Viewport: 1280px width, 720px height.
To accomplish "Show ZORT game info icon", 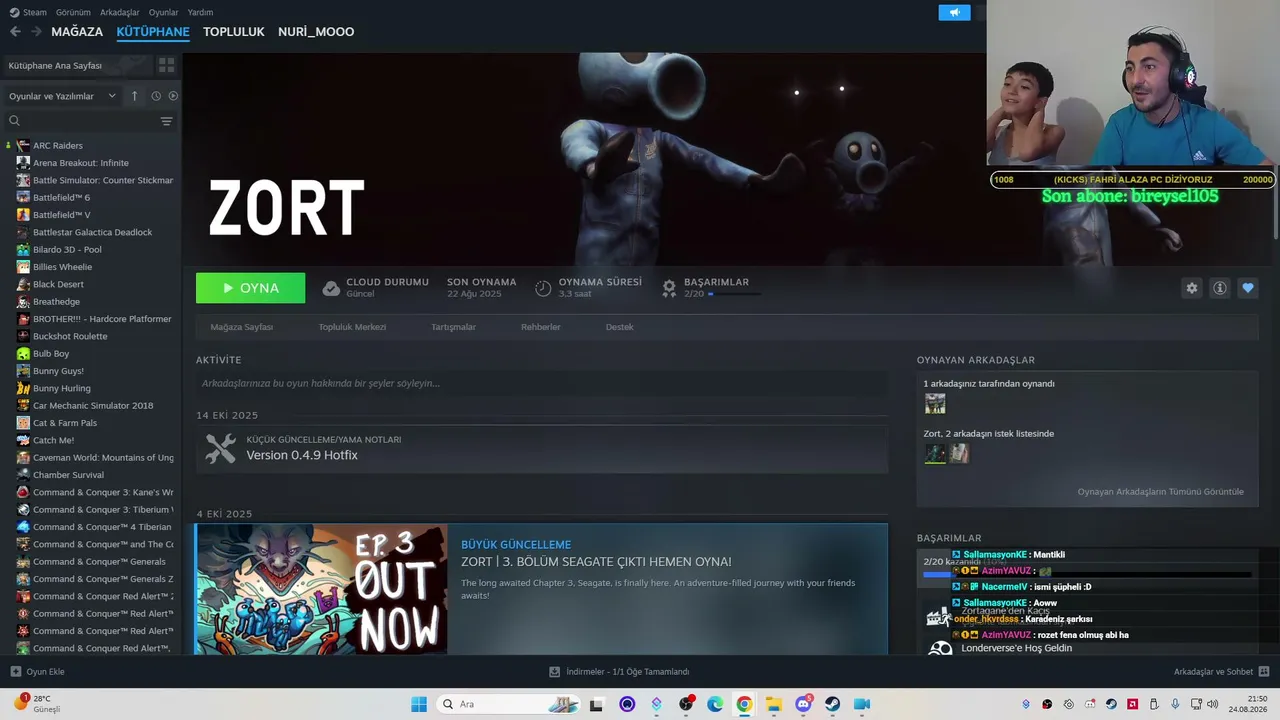I will (1219, 288).
